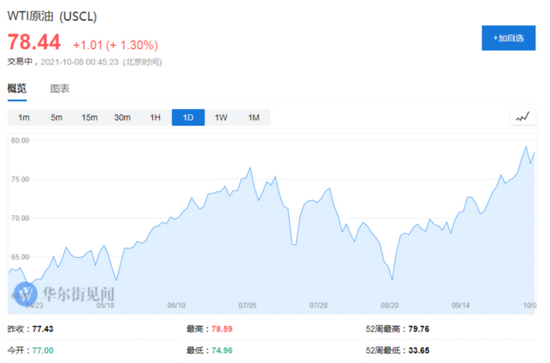Open the 图表 chart tab
The width and height of the screenshot is (550, 363).
[x=60, y=88]
